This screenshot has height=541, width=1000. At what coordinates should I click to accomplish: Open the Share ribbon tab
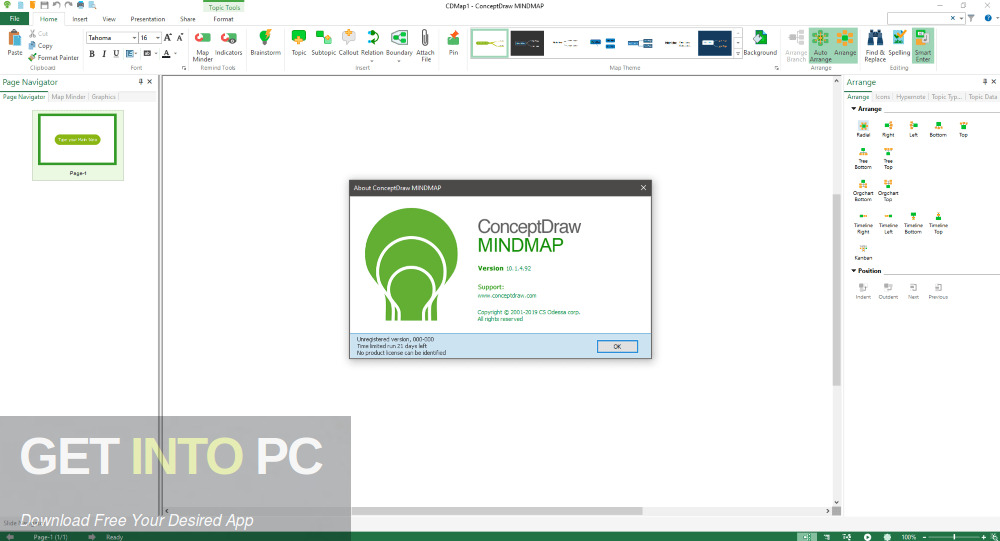(x=188, y=19)
